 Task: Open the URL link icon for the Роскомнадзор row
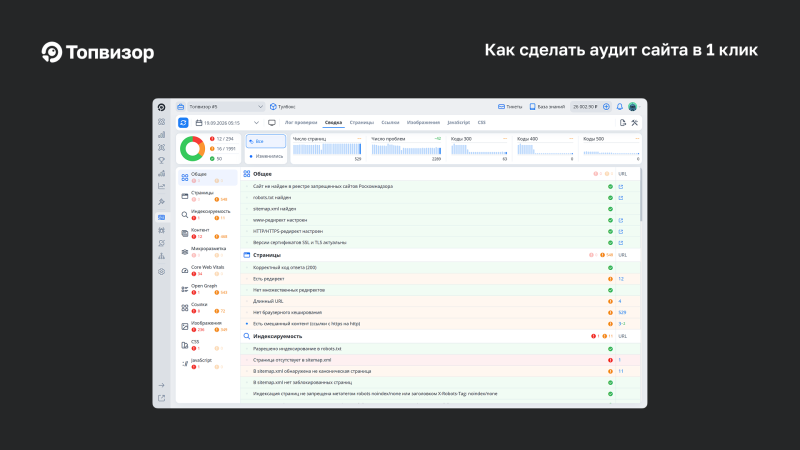(621, 187)
